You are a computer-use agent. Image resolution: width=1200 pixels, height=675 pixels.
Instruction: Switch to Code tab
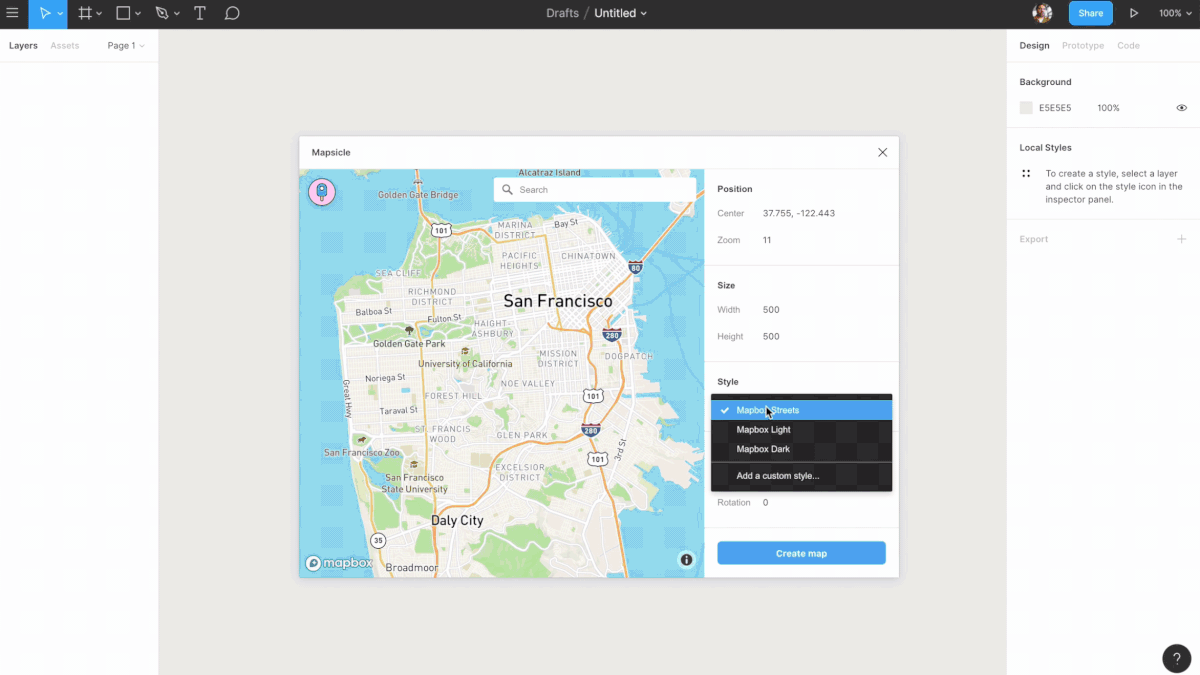[1128, 46]
